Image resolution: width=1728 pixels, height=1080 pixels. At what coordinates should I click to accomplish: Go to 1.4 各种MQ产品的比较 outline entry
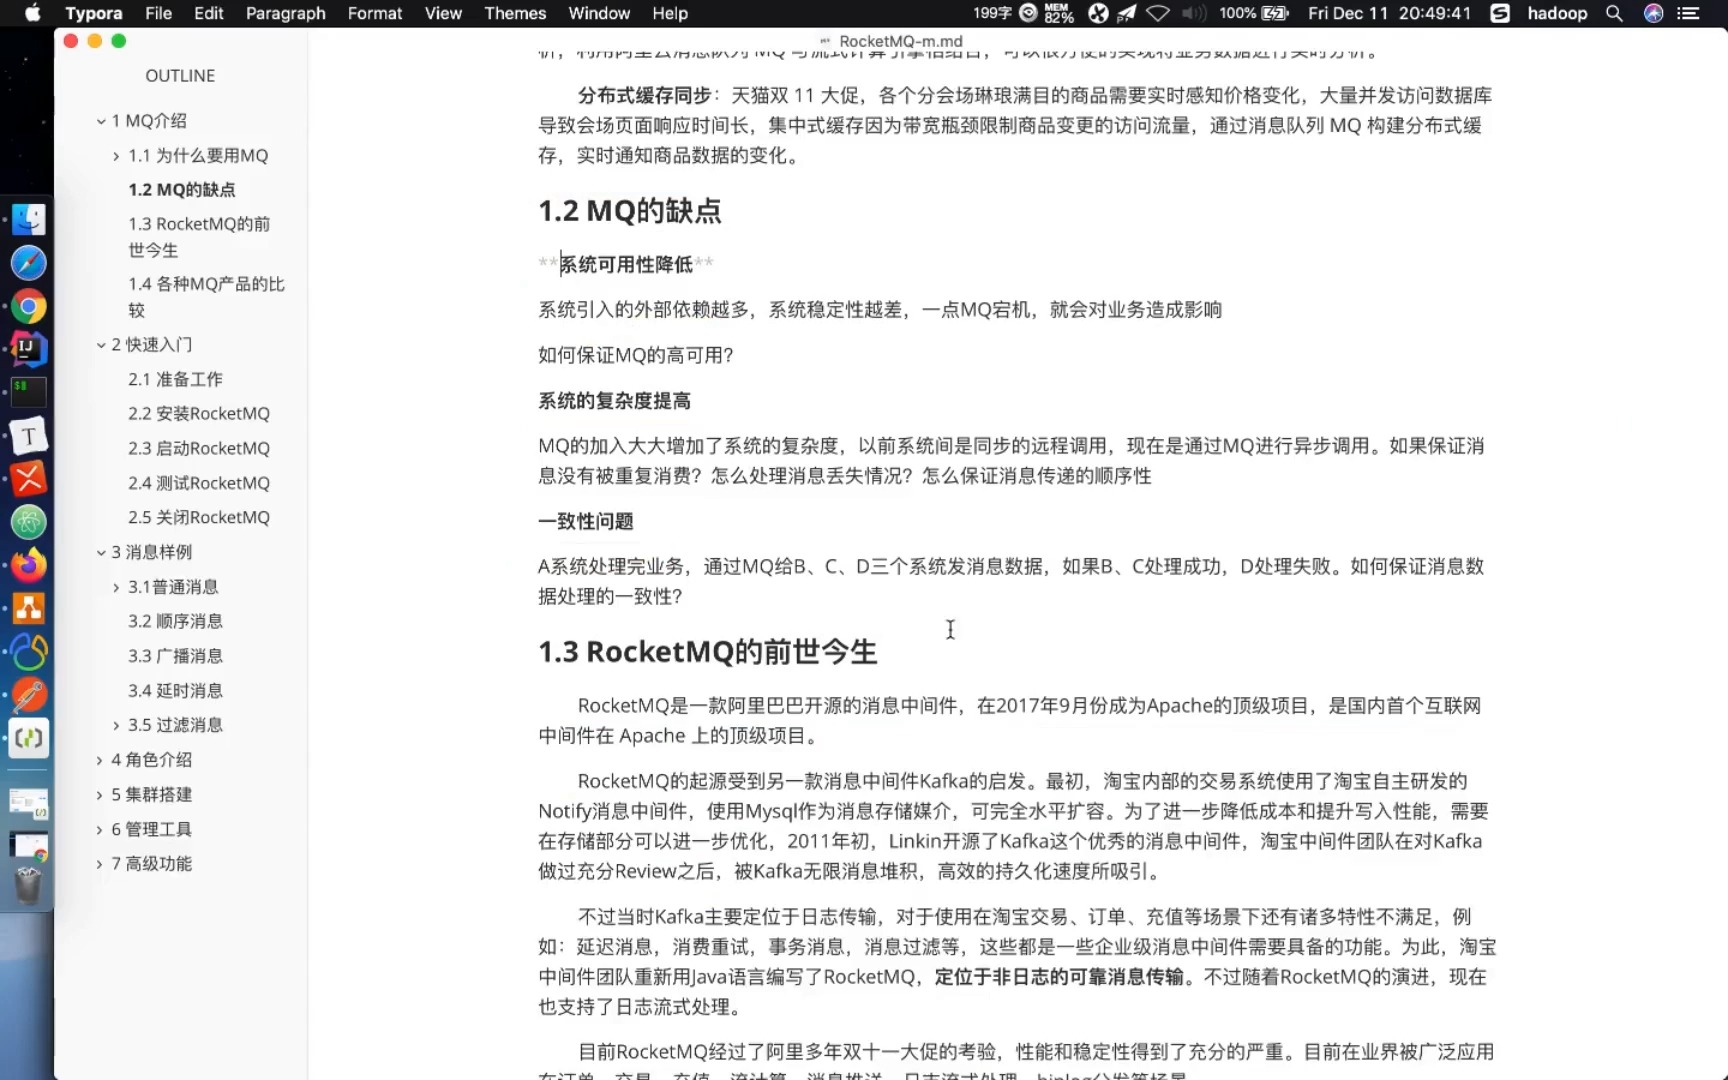pyautogui.click(x=206, y=297)
